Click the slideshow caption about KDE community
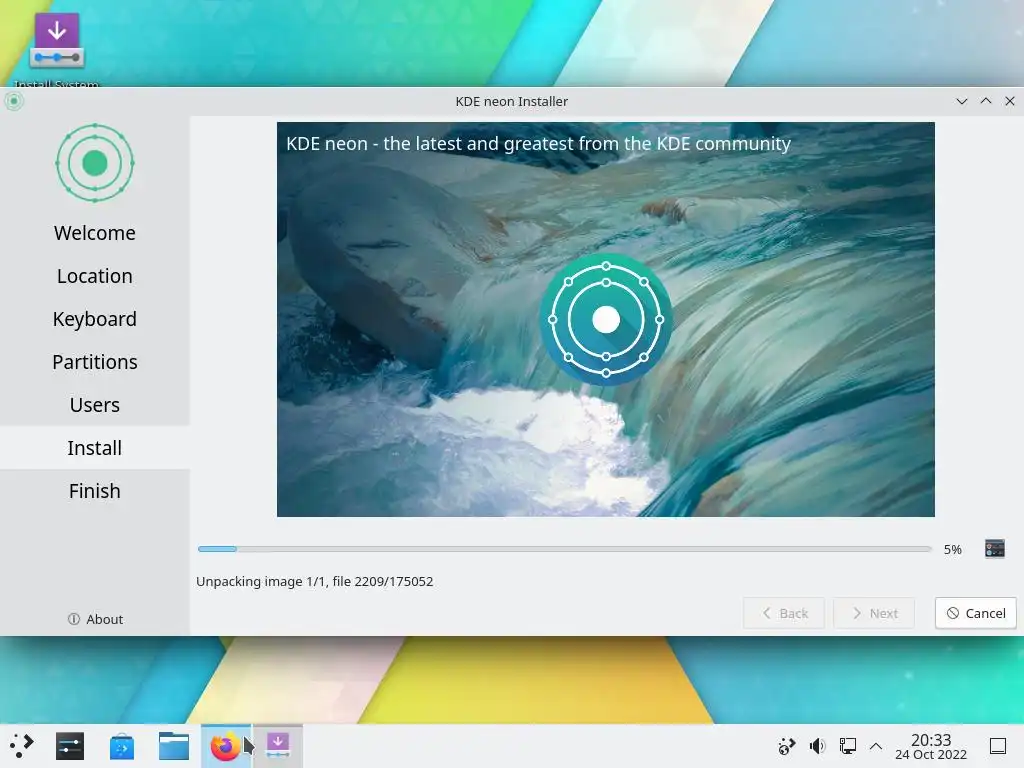The image size is (1024, 768). point(538,144)
